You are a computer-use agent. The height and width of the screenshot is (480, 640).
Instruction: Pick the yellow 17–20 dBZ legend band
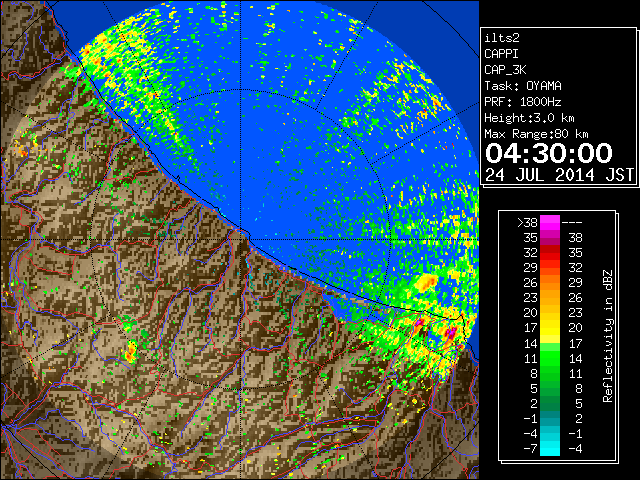coord(550,328)
